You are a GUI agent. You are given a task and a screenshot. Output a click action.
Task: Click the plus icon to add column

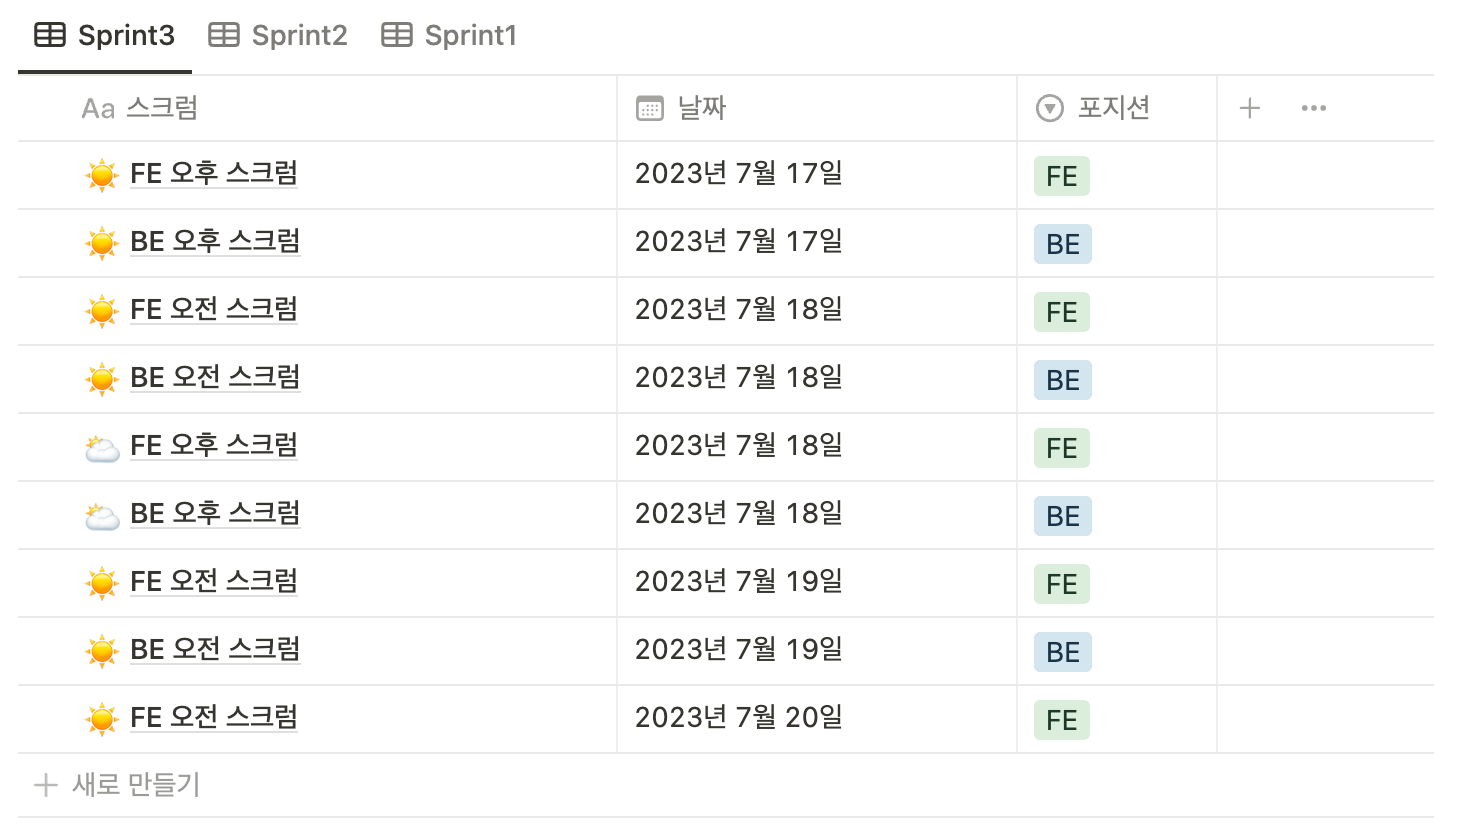(1249, 108)
